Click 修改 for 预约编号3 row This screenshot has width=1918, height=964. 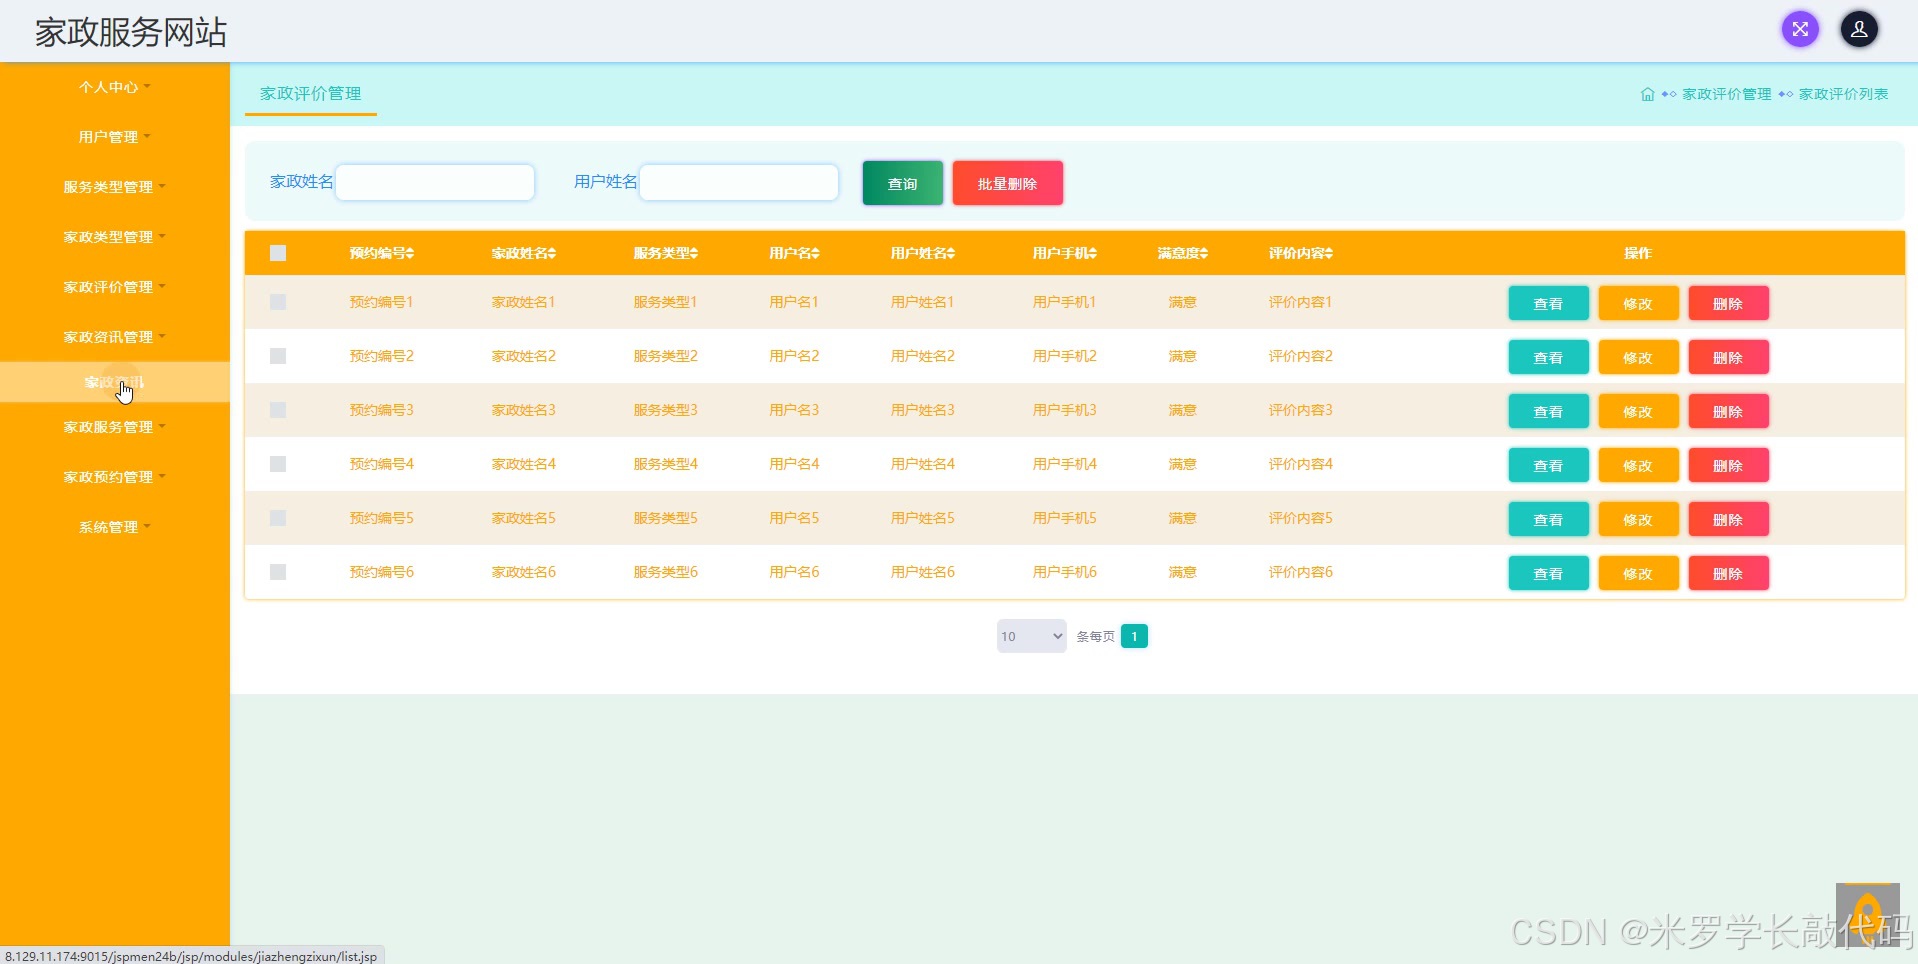tap(1638, 411)
